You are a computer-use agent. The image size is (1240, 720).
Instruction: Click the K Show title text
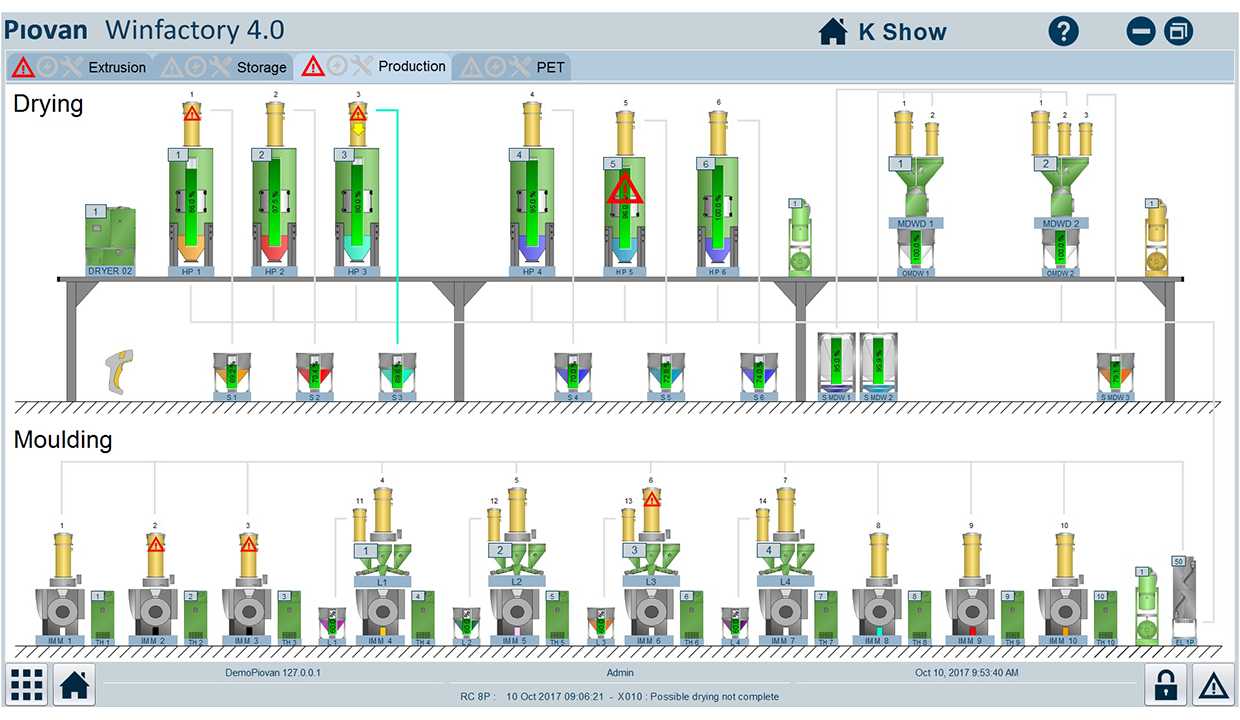coord(903,32)
